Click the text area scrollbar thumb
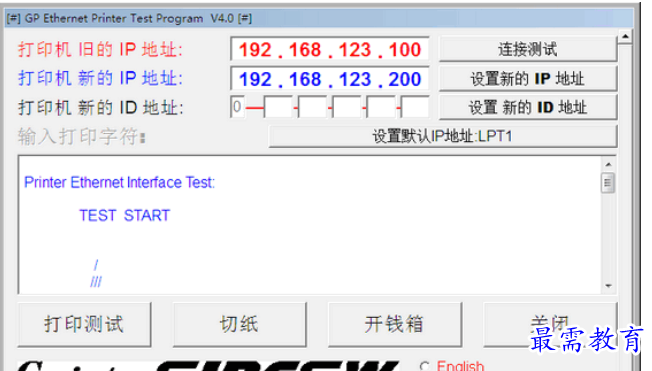This screenshot has width=652, height=371. click(x=608, y=183)
